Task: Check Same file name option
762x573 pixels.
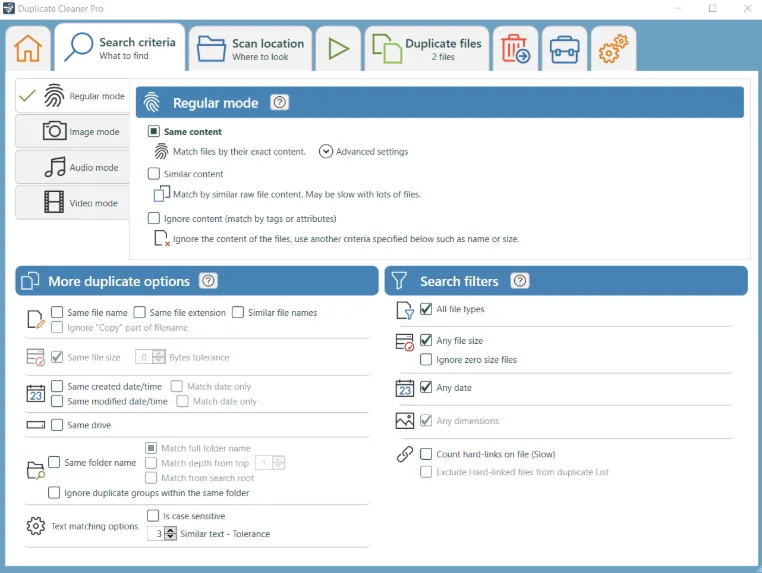Action: pos(57,312)
